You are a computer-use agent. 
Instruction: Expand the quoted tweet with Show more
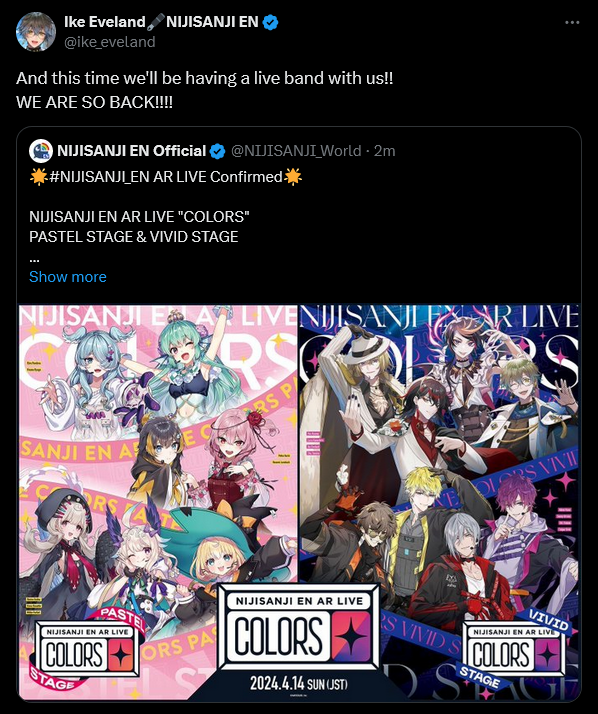point(68,277)
